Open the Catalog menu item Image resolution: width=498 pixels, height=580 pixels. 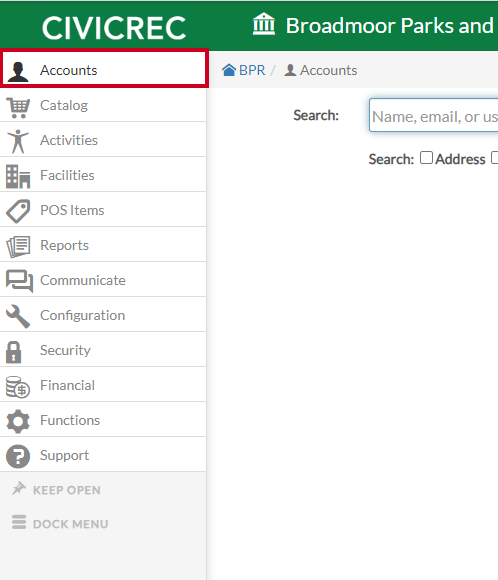103,105
